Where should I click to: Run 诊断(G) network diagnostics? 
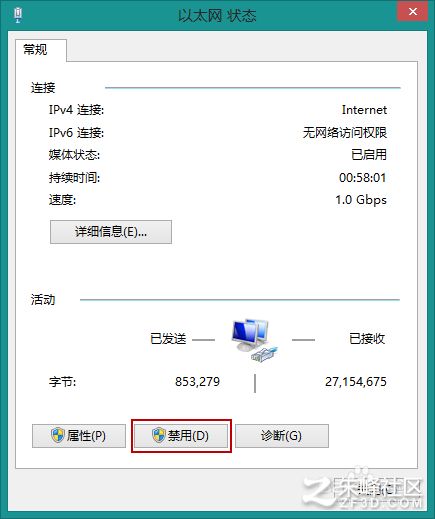282,436
